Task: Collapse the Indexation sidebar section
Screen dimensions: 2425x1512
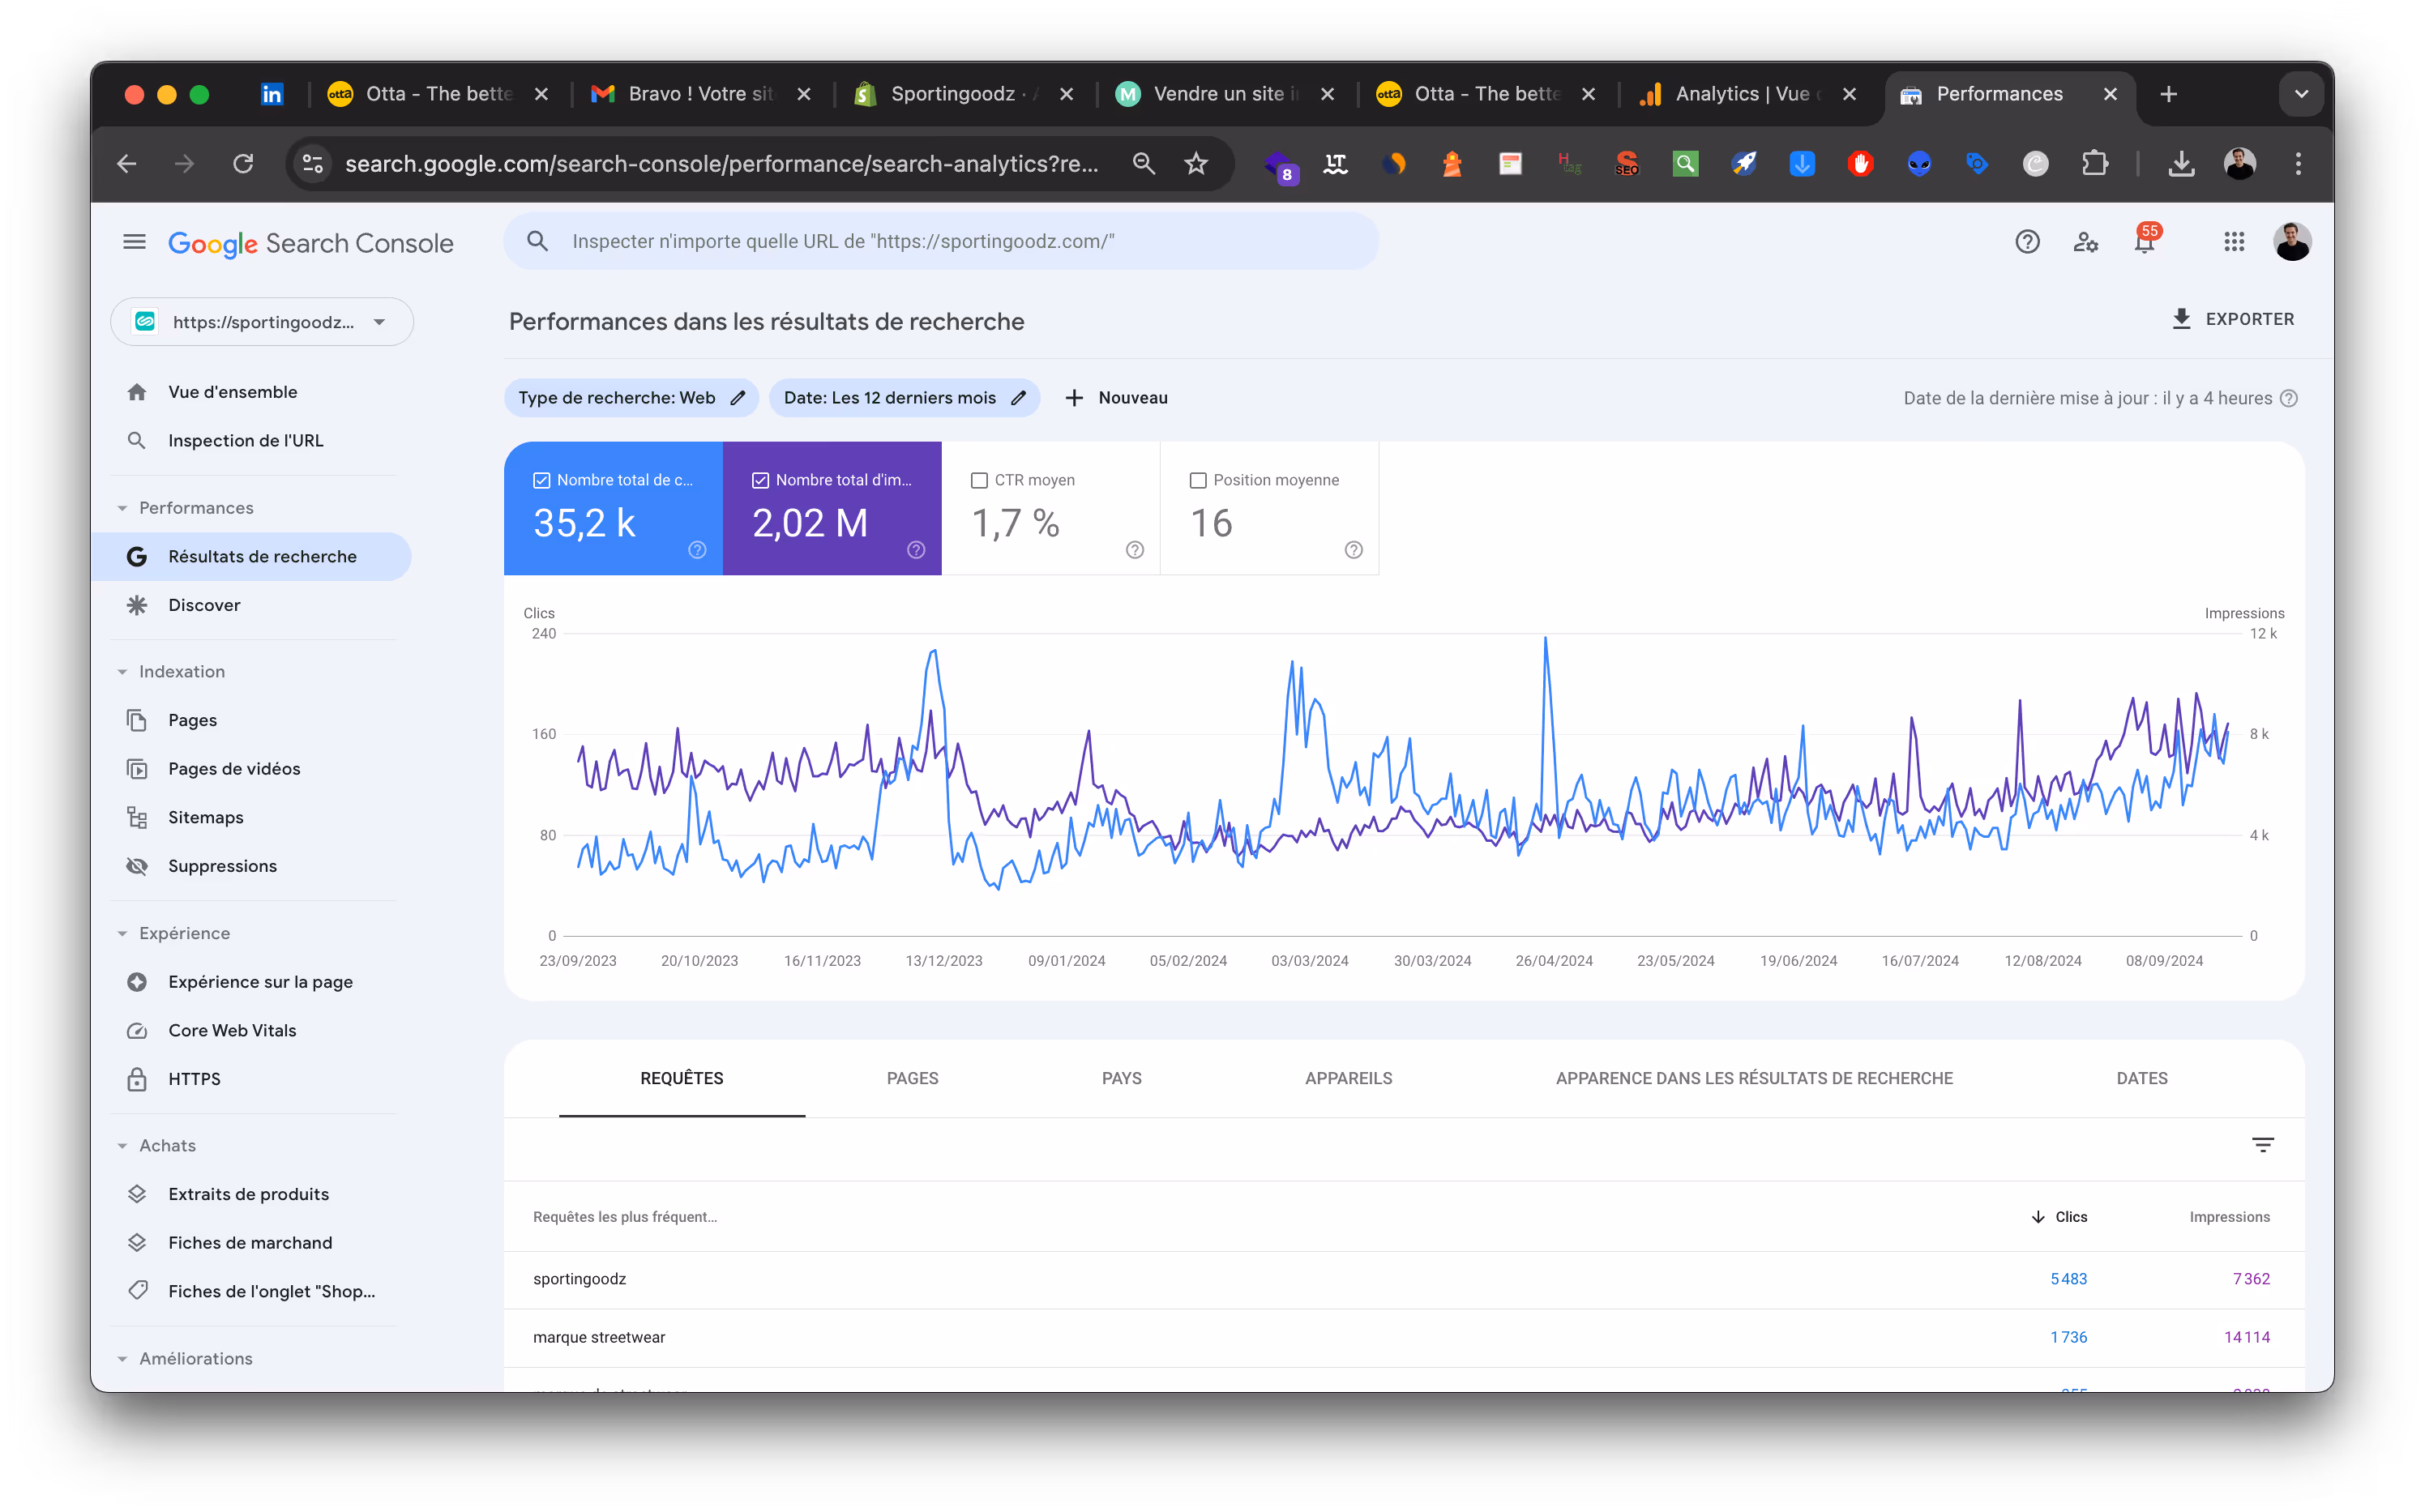Action: 122,672
